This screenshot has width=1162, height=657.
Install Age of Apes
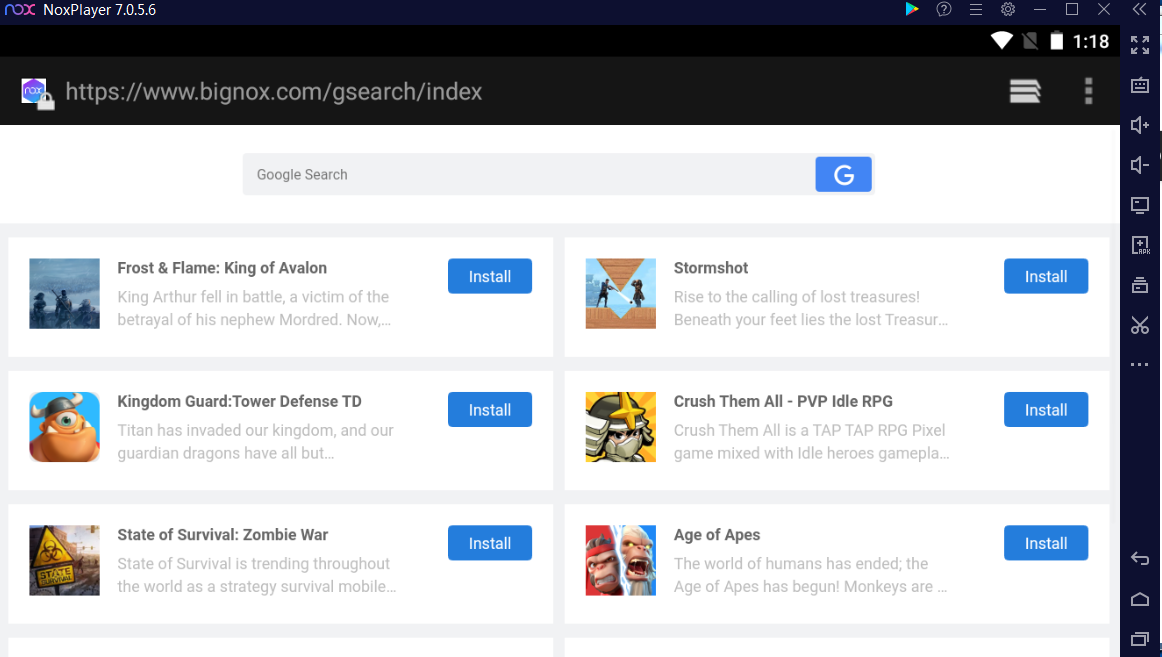click(x=1046, y=543)
